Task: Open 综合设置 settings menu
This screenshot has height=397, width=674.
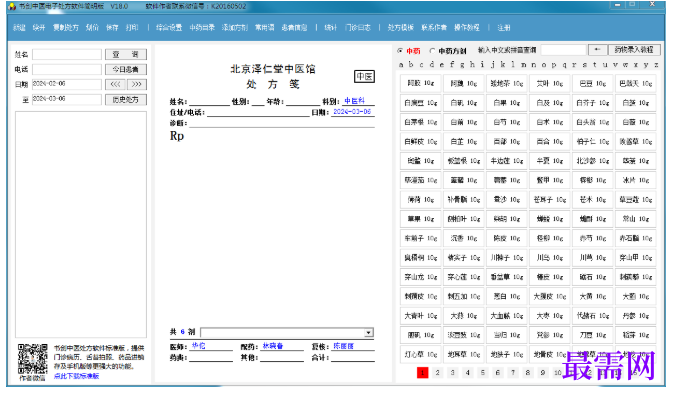Action: (x=169, y=27)
